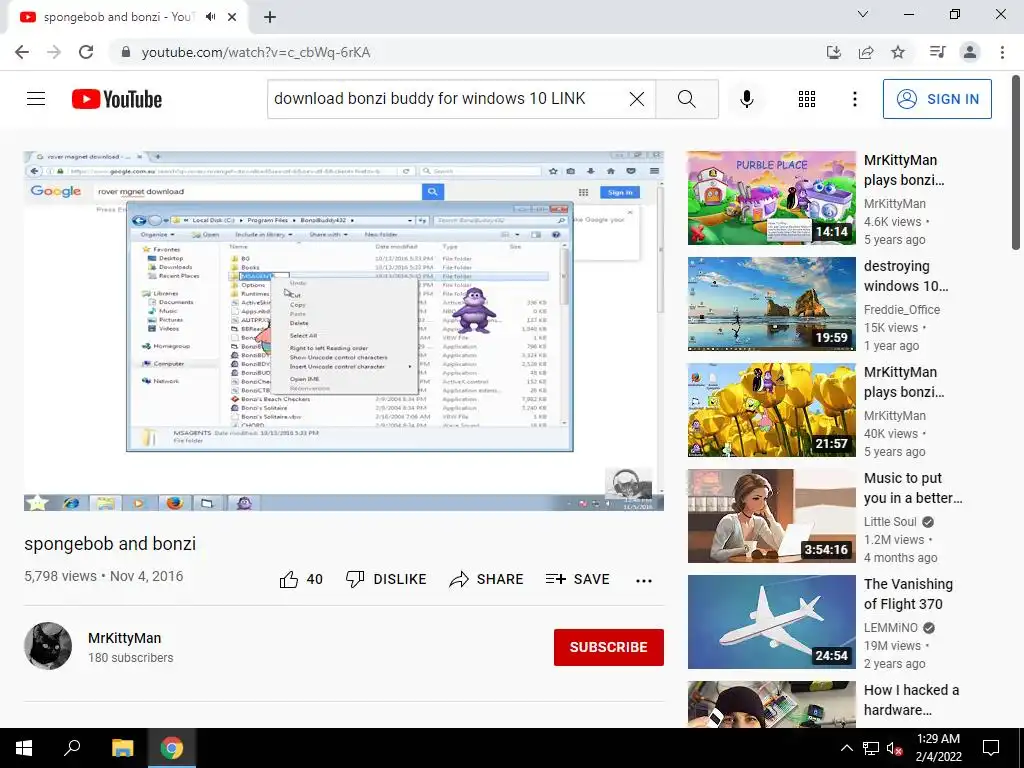The height and width of the screenshot is (768, 1024).
Task: Open Windows taskbar search
Action: [72, 748]
